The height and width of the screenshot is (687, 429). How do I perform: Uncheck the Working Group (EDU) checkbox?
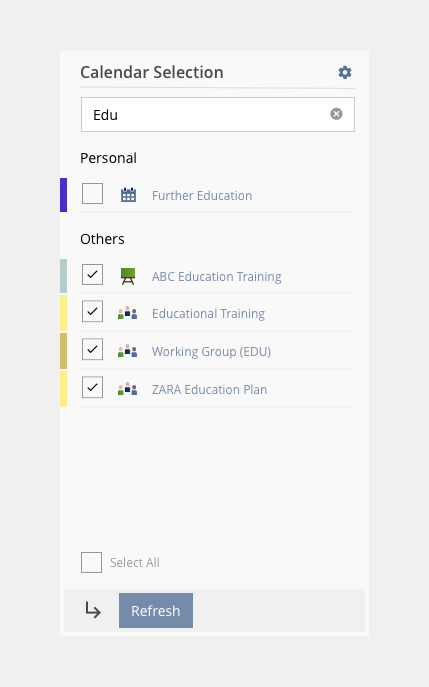92,349
